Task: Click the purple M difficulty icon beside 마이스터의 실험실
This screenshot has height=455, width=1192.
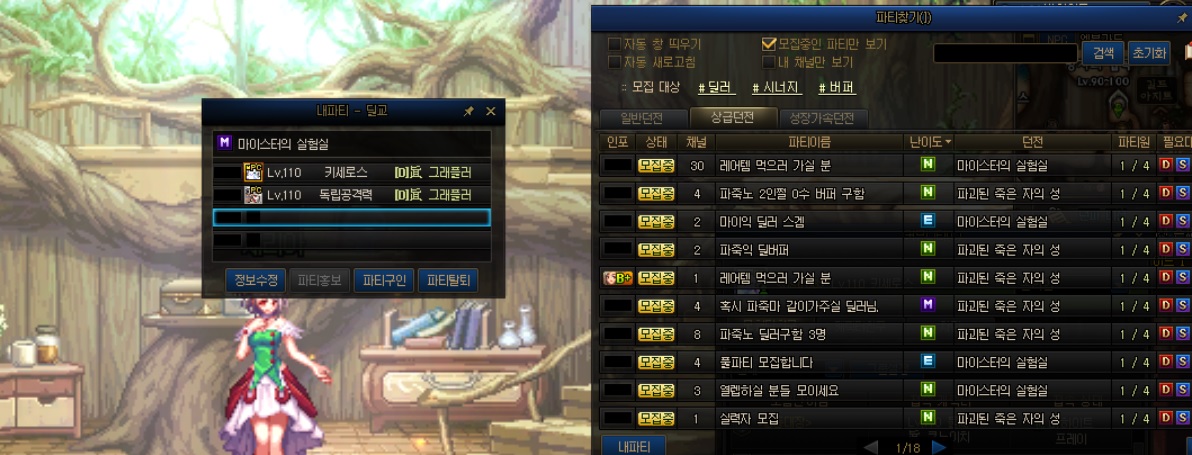Action: [224, 142]
